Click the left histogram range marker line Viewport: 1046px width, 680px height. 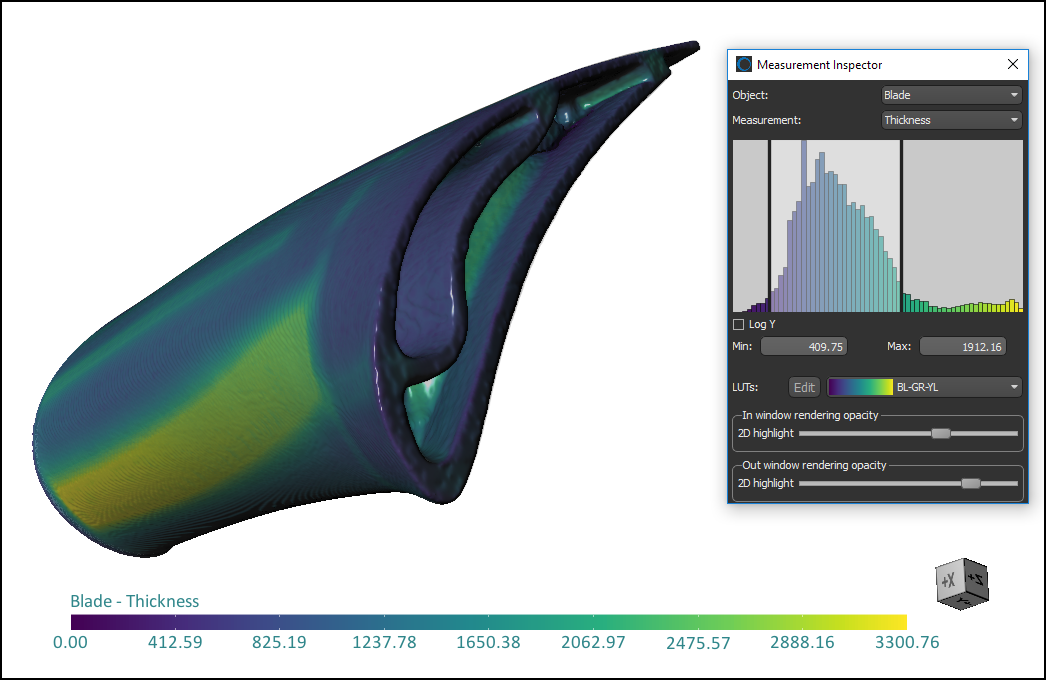click(x=768, y=225)
